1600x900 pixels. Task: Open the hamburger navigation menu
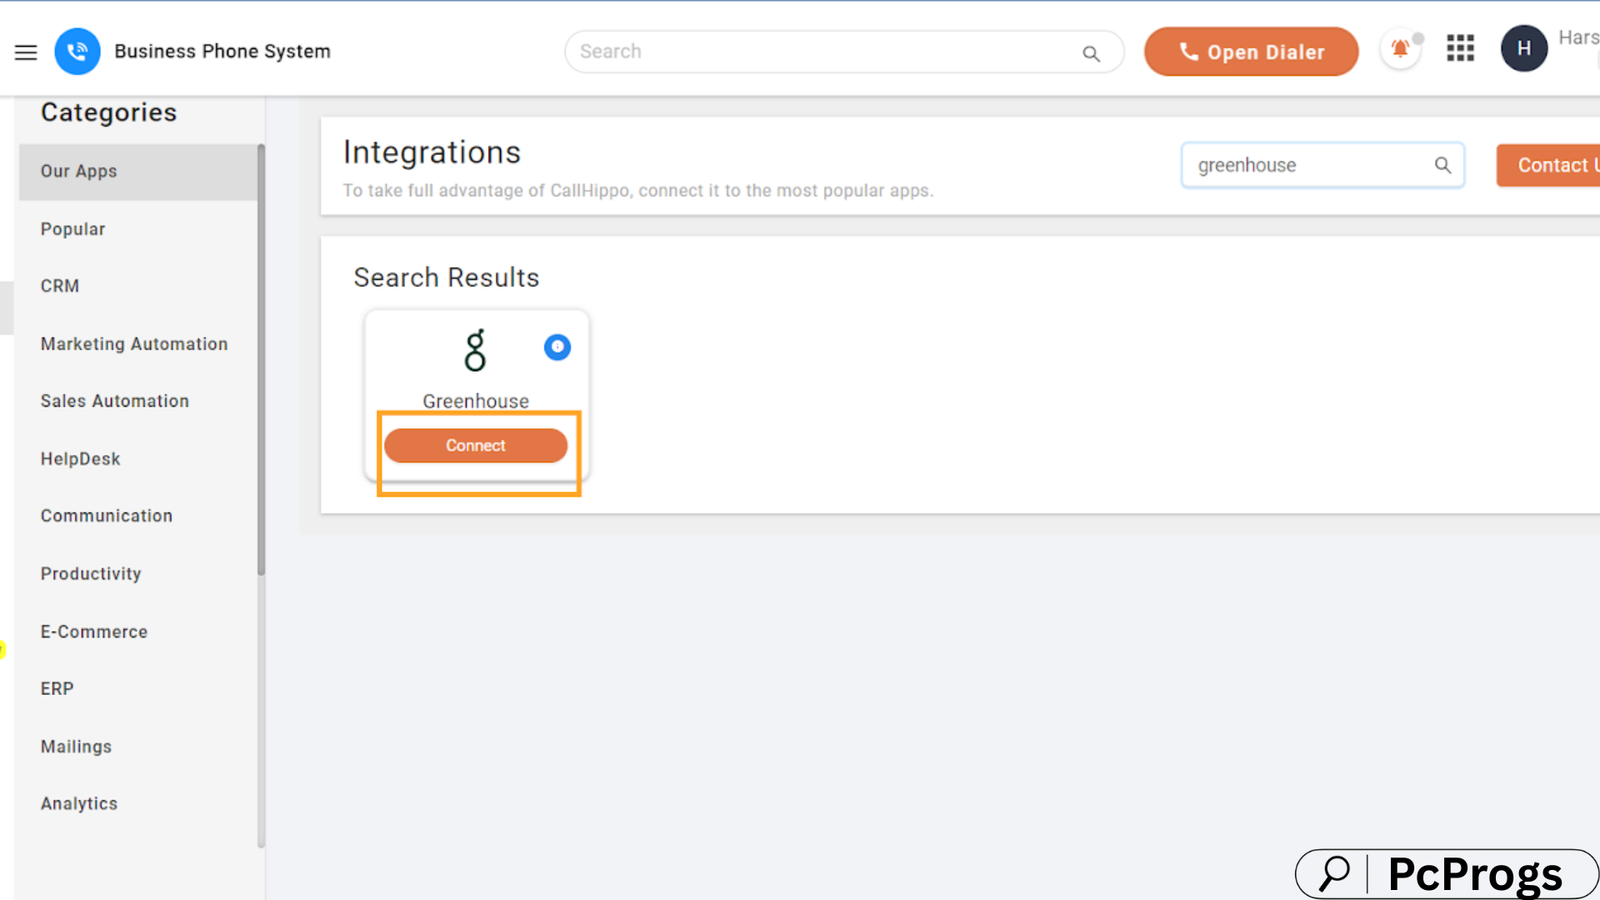26,52
